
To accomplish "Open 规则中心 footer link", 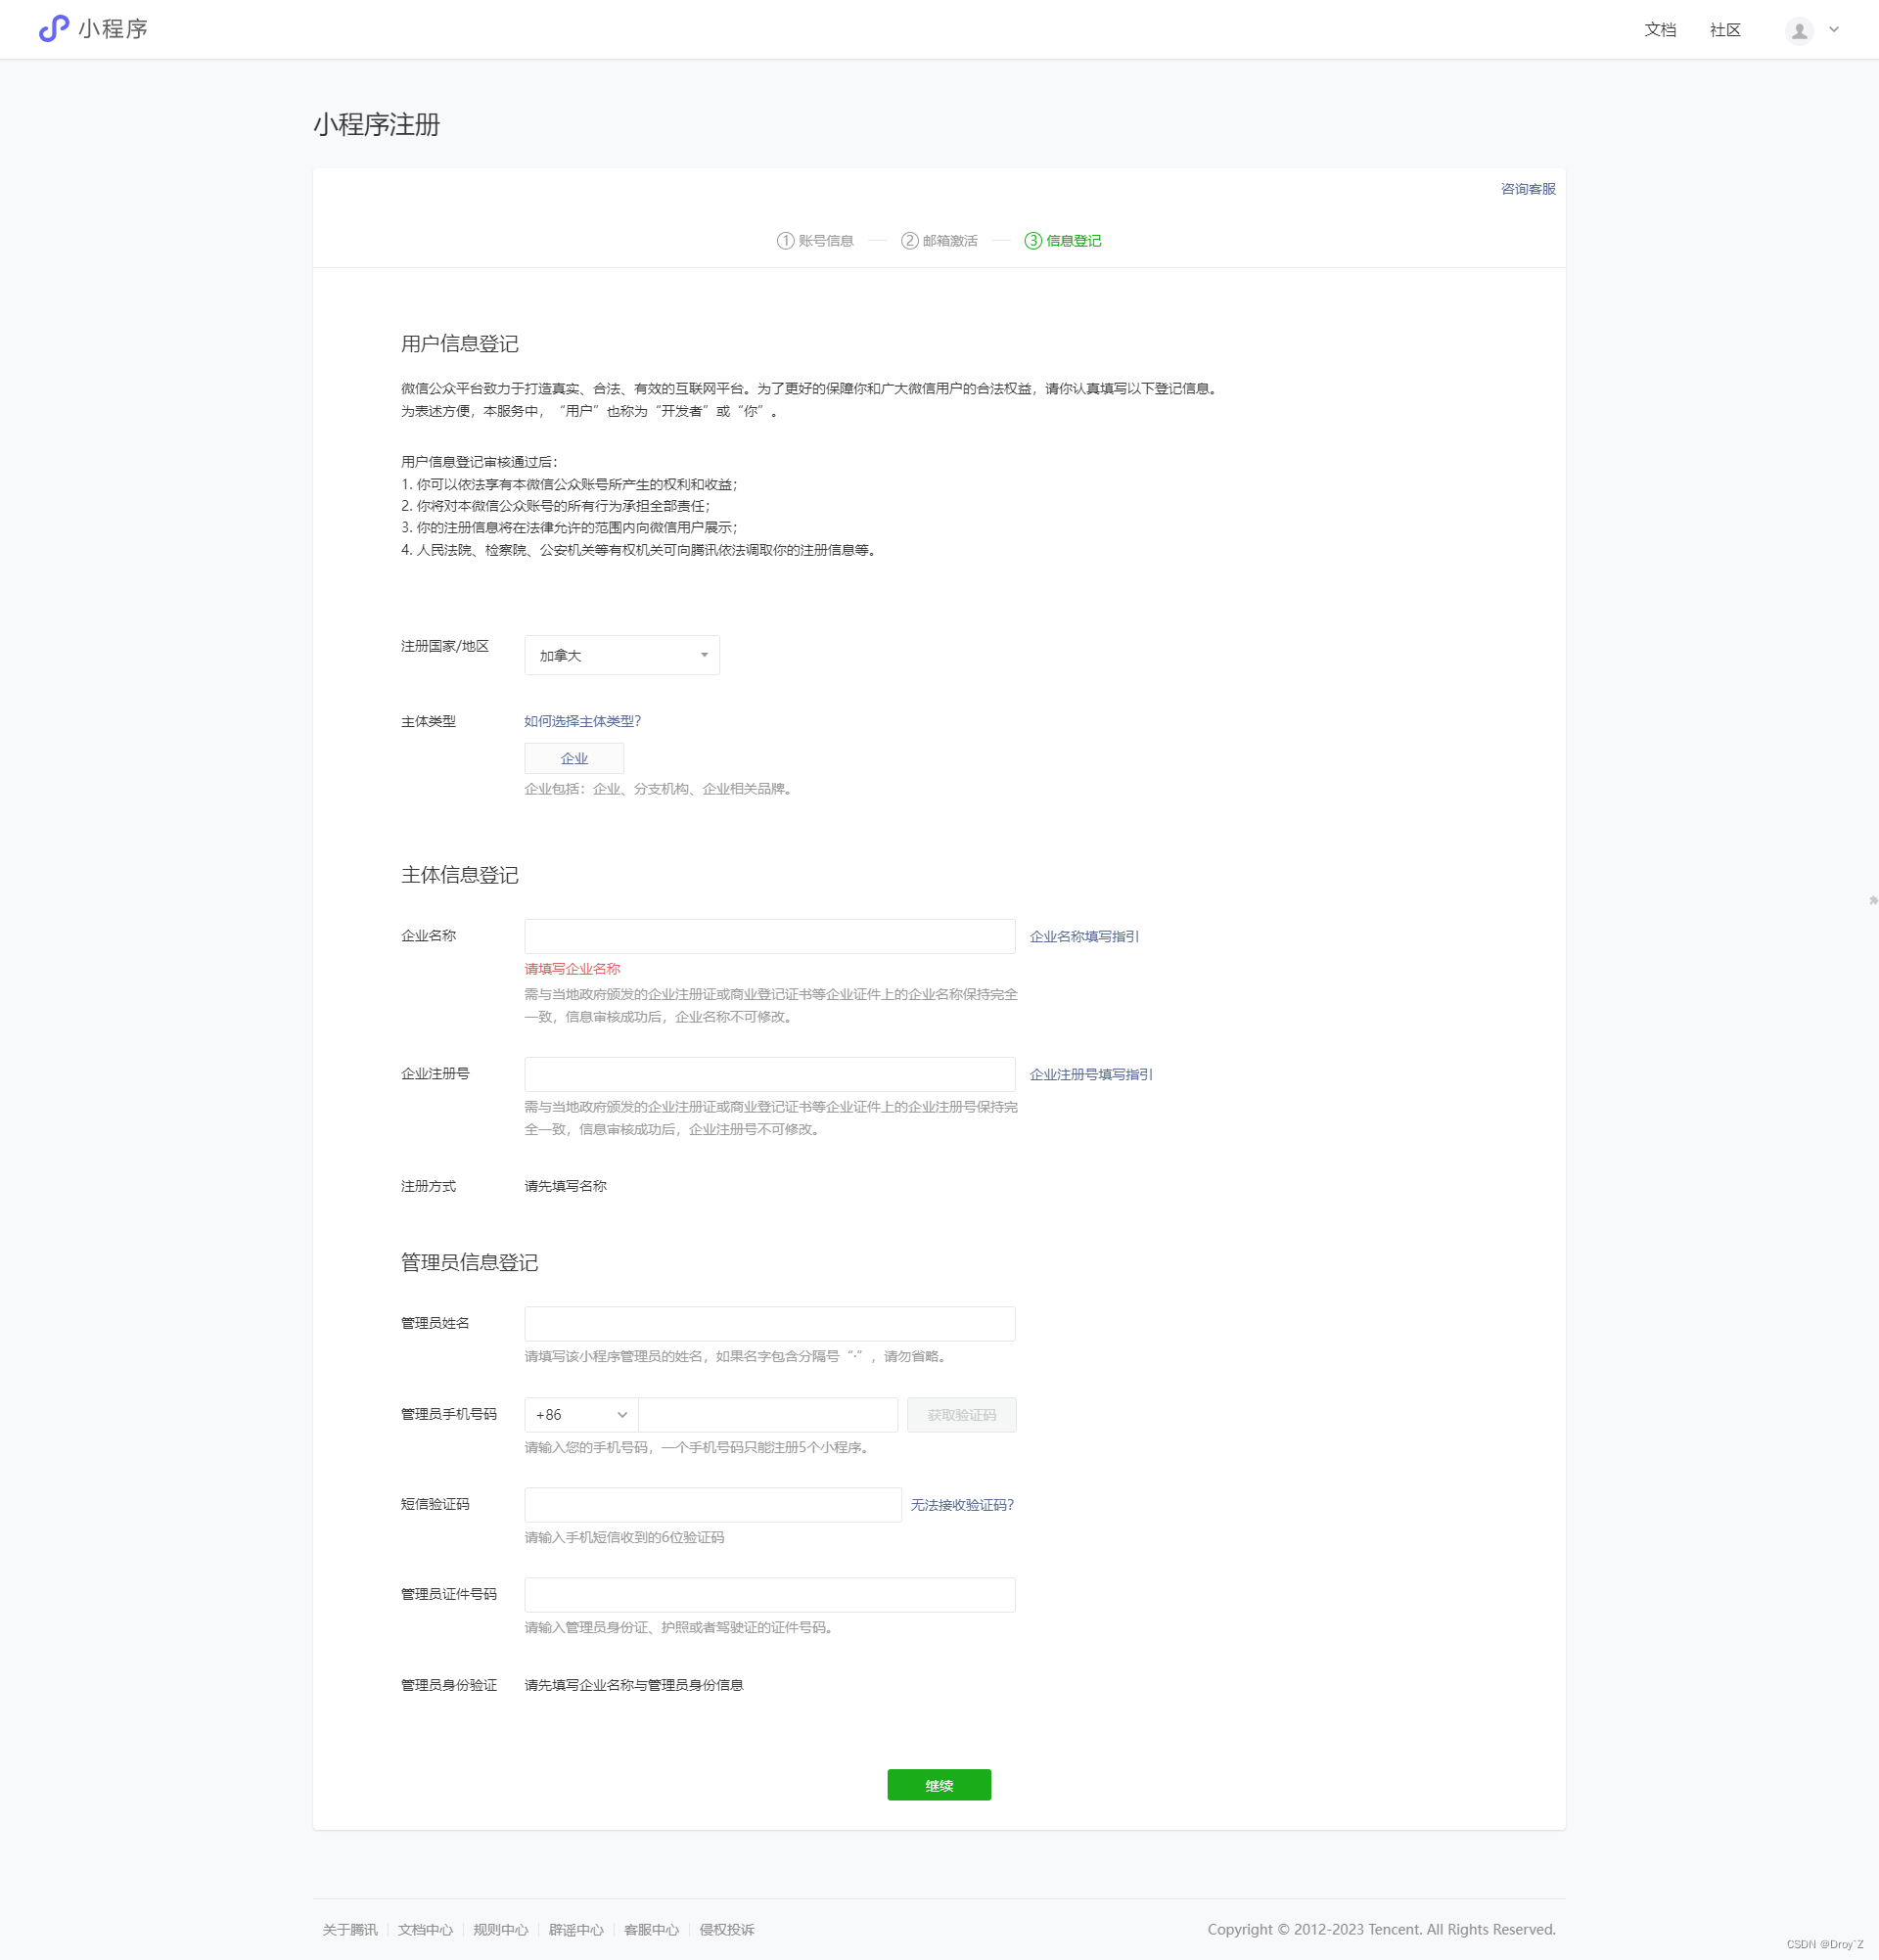I will (x=500, y=1930).
